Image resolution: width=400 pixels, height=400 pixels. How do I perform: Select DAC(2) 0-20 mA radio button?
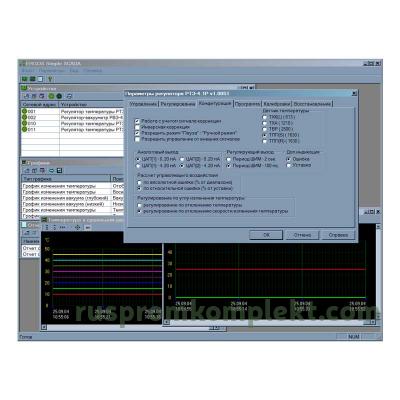coord(182,159)
